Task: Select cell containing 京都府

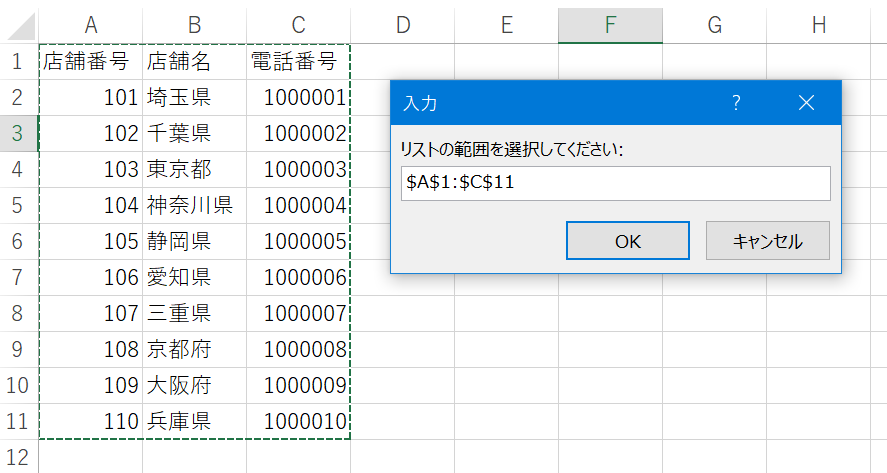Action: 195,350
